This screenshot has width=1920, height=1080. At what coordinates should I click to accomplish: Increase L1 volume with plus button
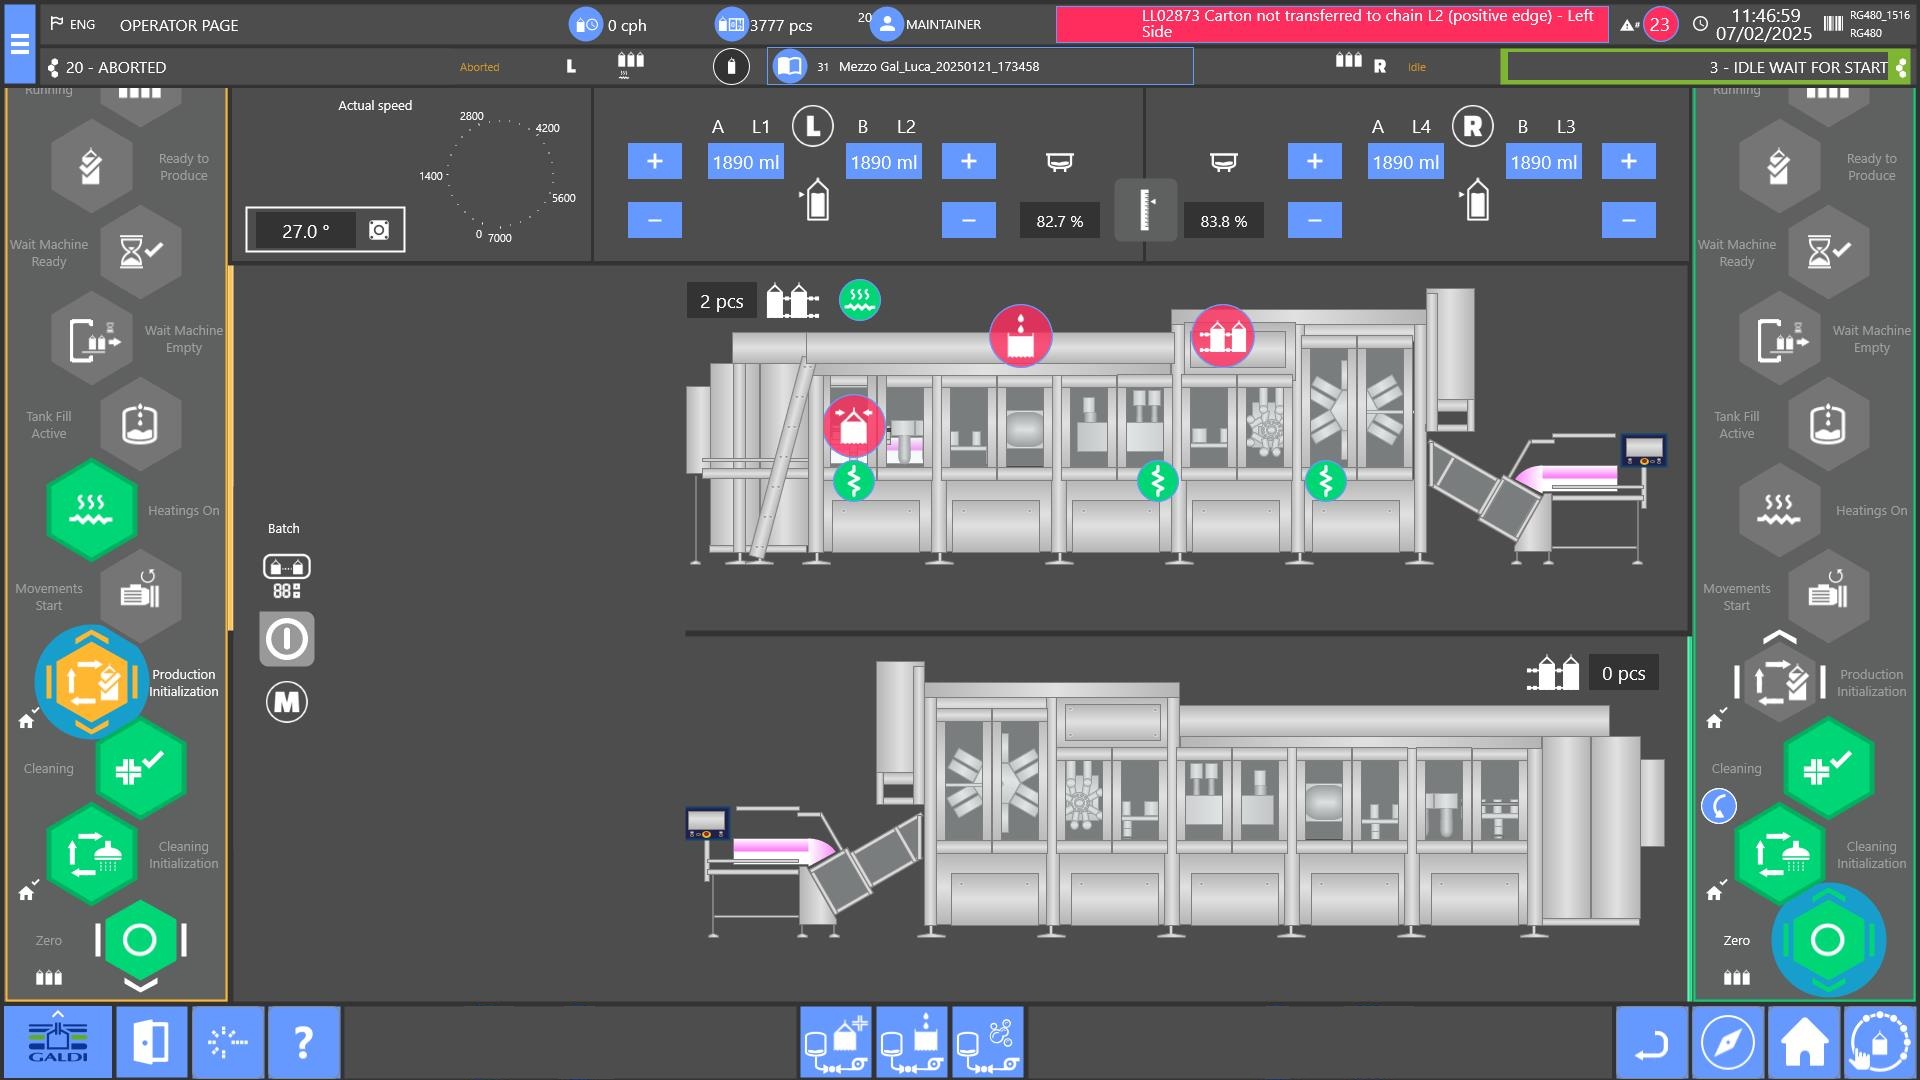pos(654,161)
